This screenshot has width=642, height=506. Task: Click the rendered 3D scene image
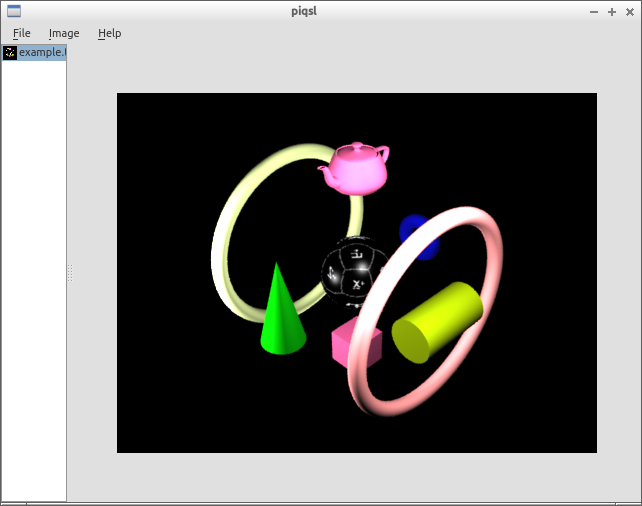(x=357, y=273)
